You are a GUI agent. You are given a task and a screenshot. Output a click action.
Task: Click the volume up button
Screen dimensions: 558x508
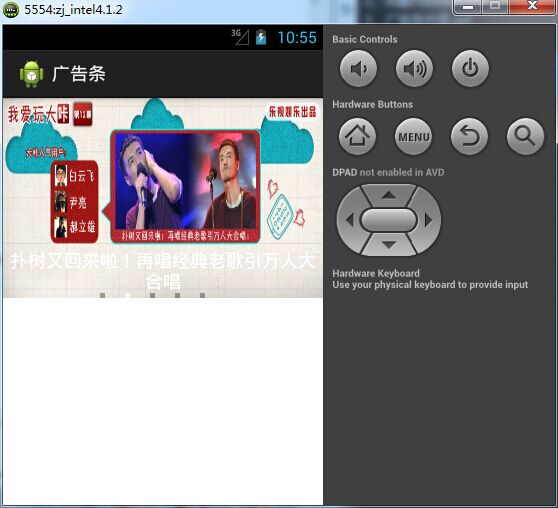[x=414, y=69]
